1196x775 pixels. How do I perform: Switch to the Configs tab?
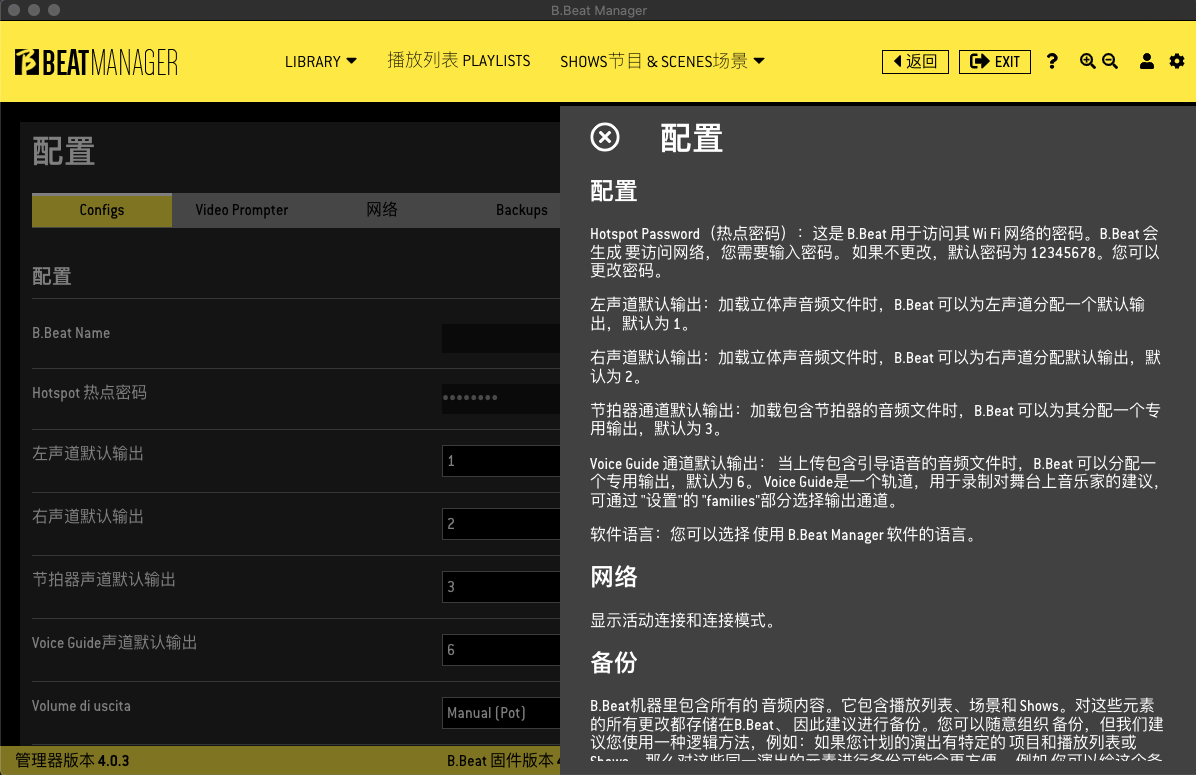pos(101,210)
